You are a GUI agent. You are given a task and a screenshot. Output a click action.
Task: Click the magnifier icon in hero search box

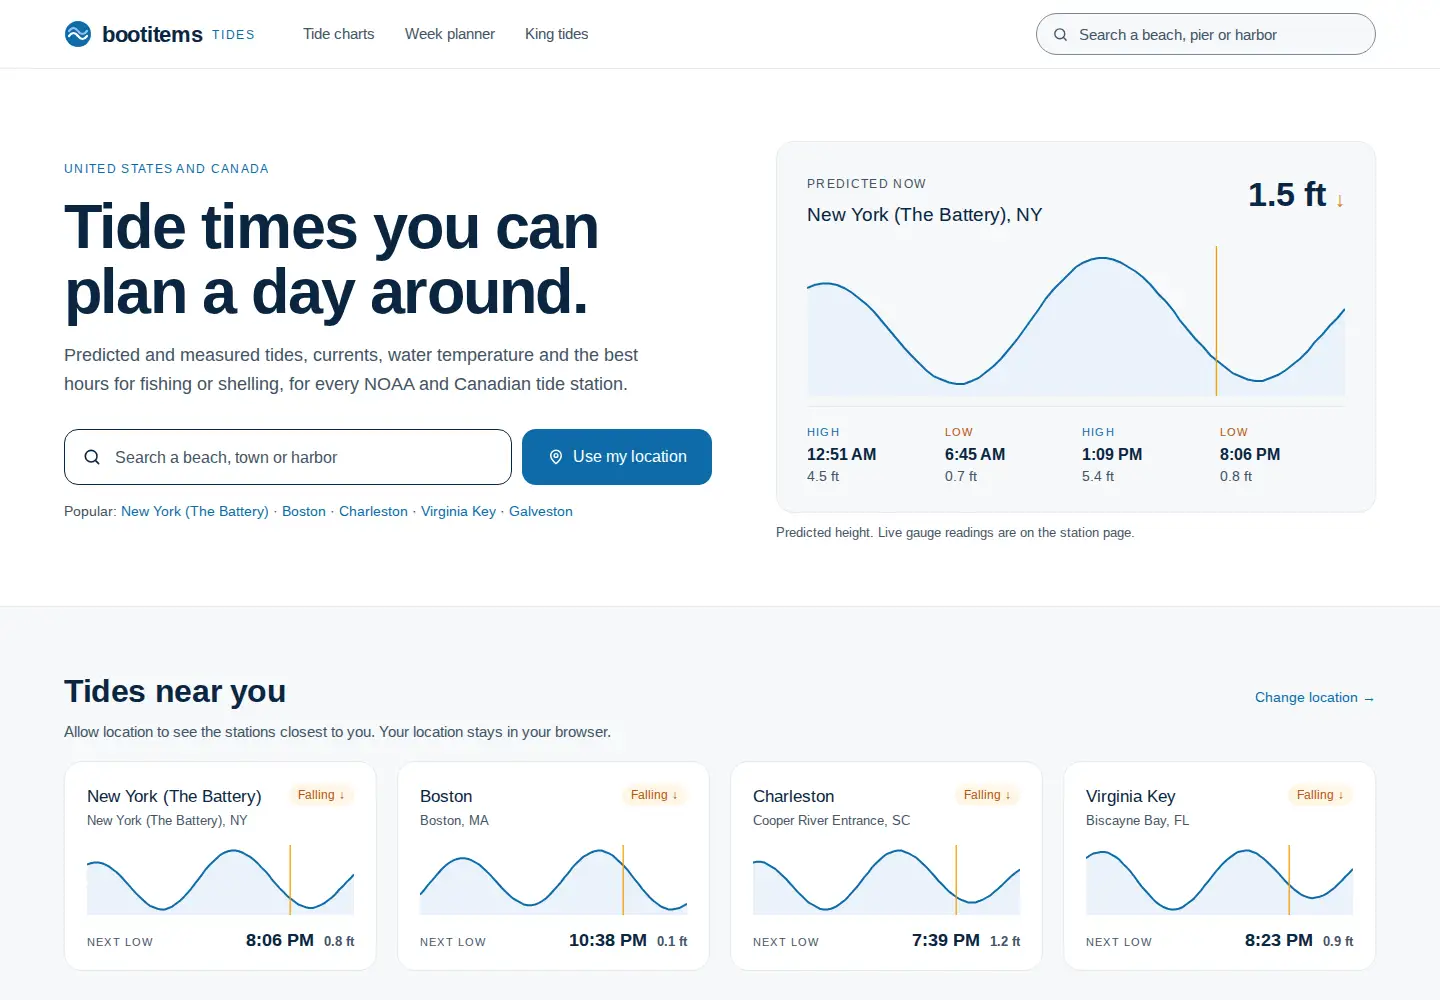(x=92, y=457)
